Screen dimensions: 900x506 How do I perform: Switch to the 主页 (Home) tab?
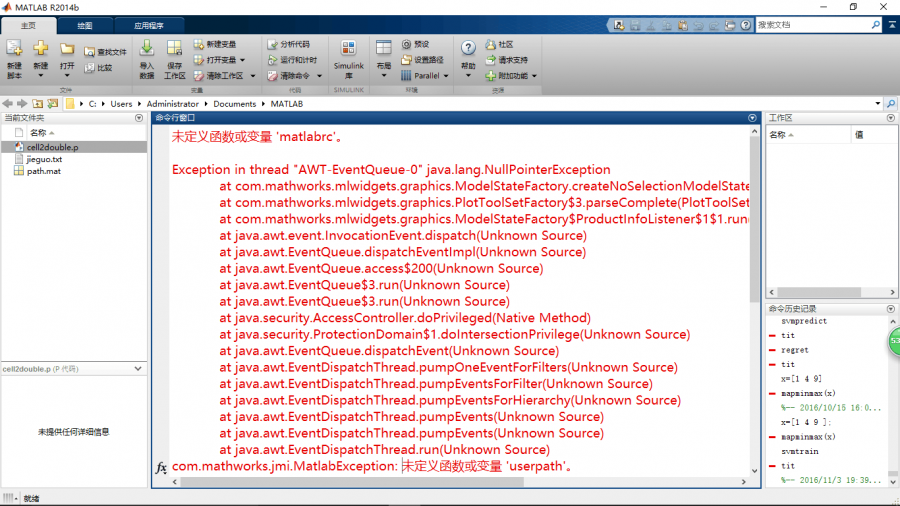(x=29, y=25)
